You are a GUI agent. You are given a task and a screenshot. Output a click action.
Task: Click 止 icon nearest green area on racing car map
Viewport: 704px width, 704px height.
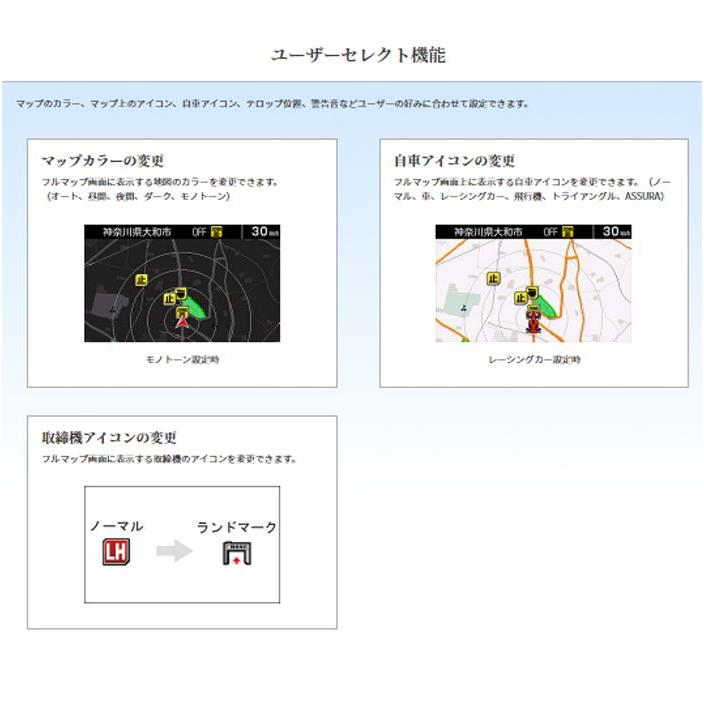(521, 298)
